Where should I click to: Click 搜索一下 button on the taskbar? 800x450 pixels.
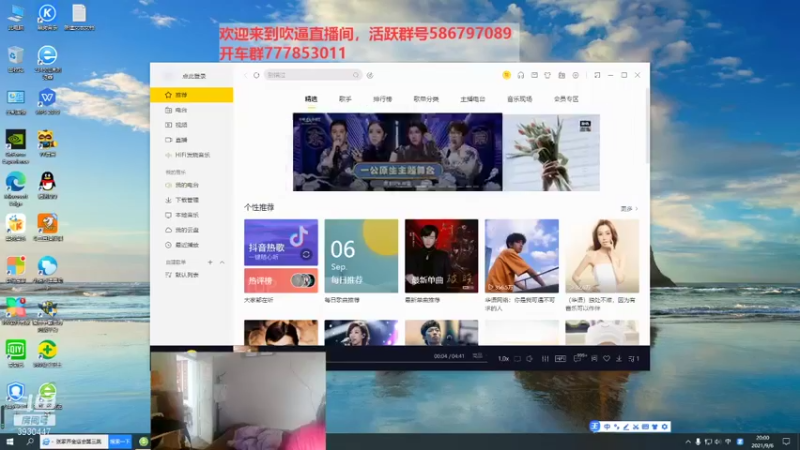120,441
